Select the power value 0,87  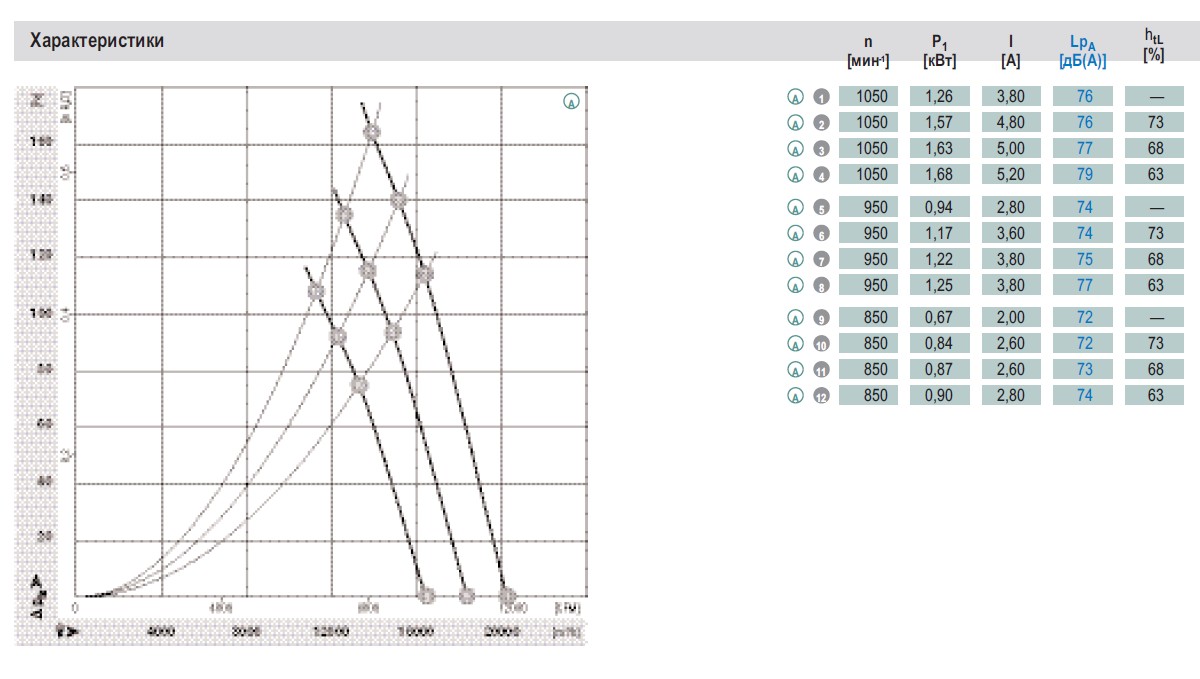(x=939, y=370)
